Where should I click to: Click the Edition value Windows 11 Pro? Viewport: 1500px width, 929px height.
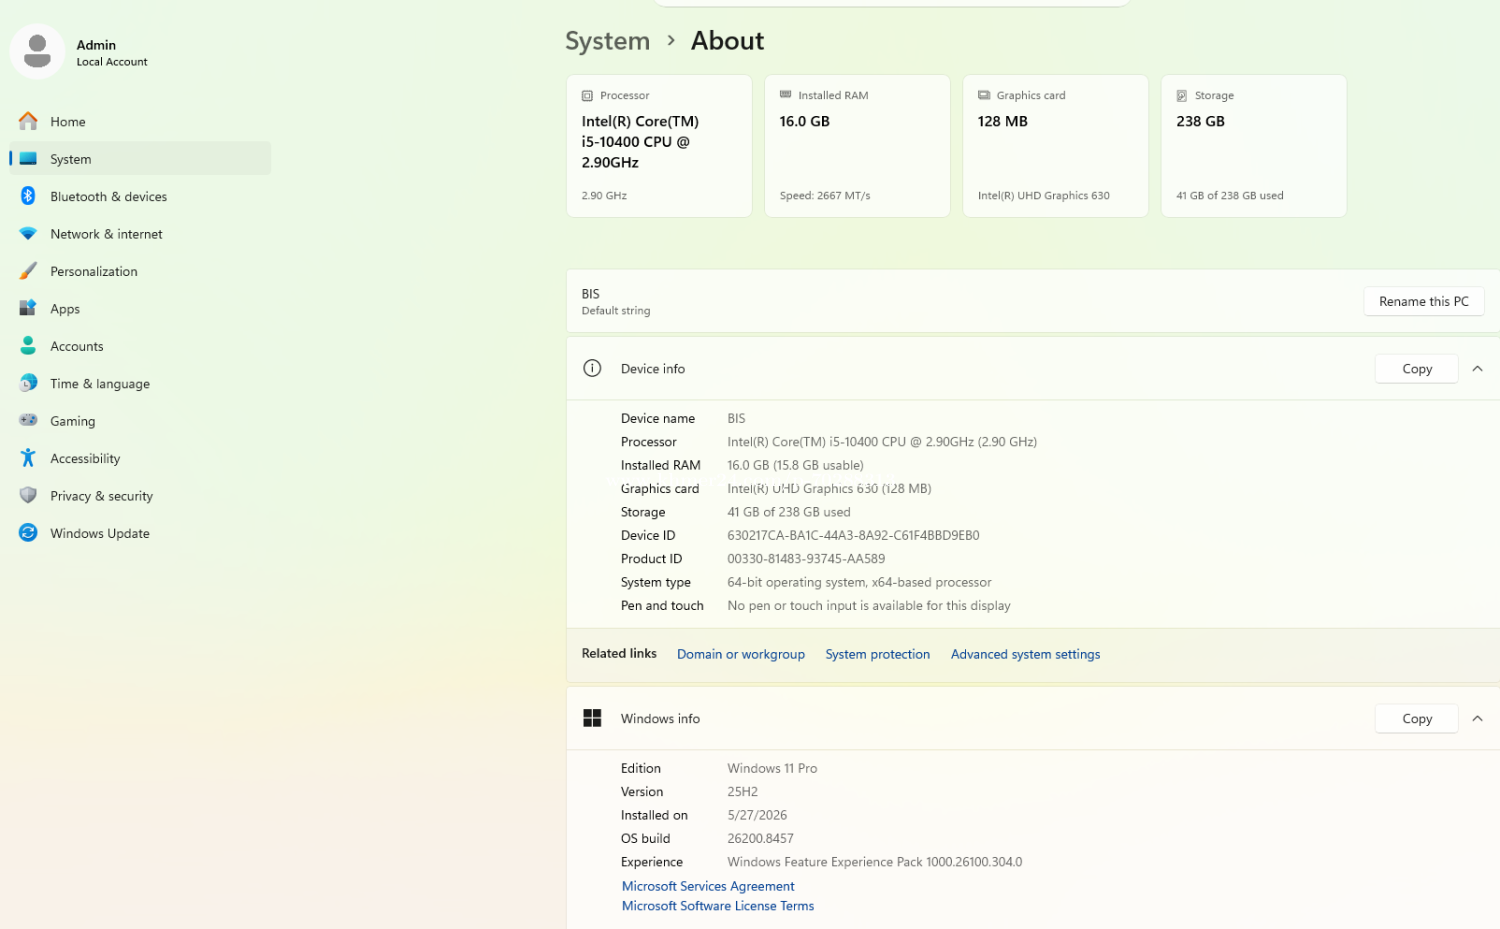pyautogui.click(x=772, y=769)
